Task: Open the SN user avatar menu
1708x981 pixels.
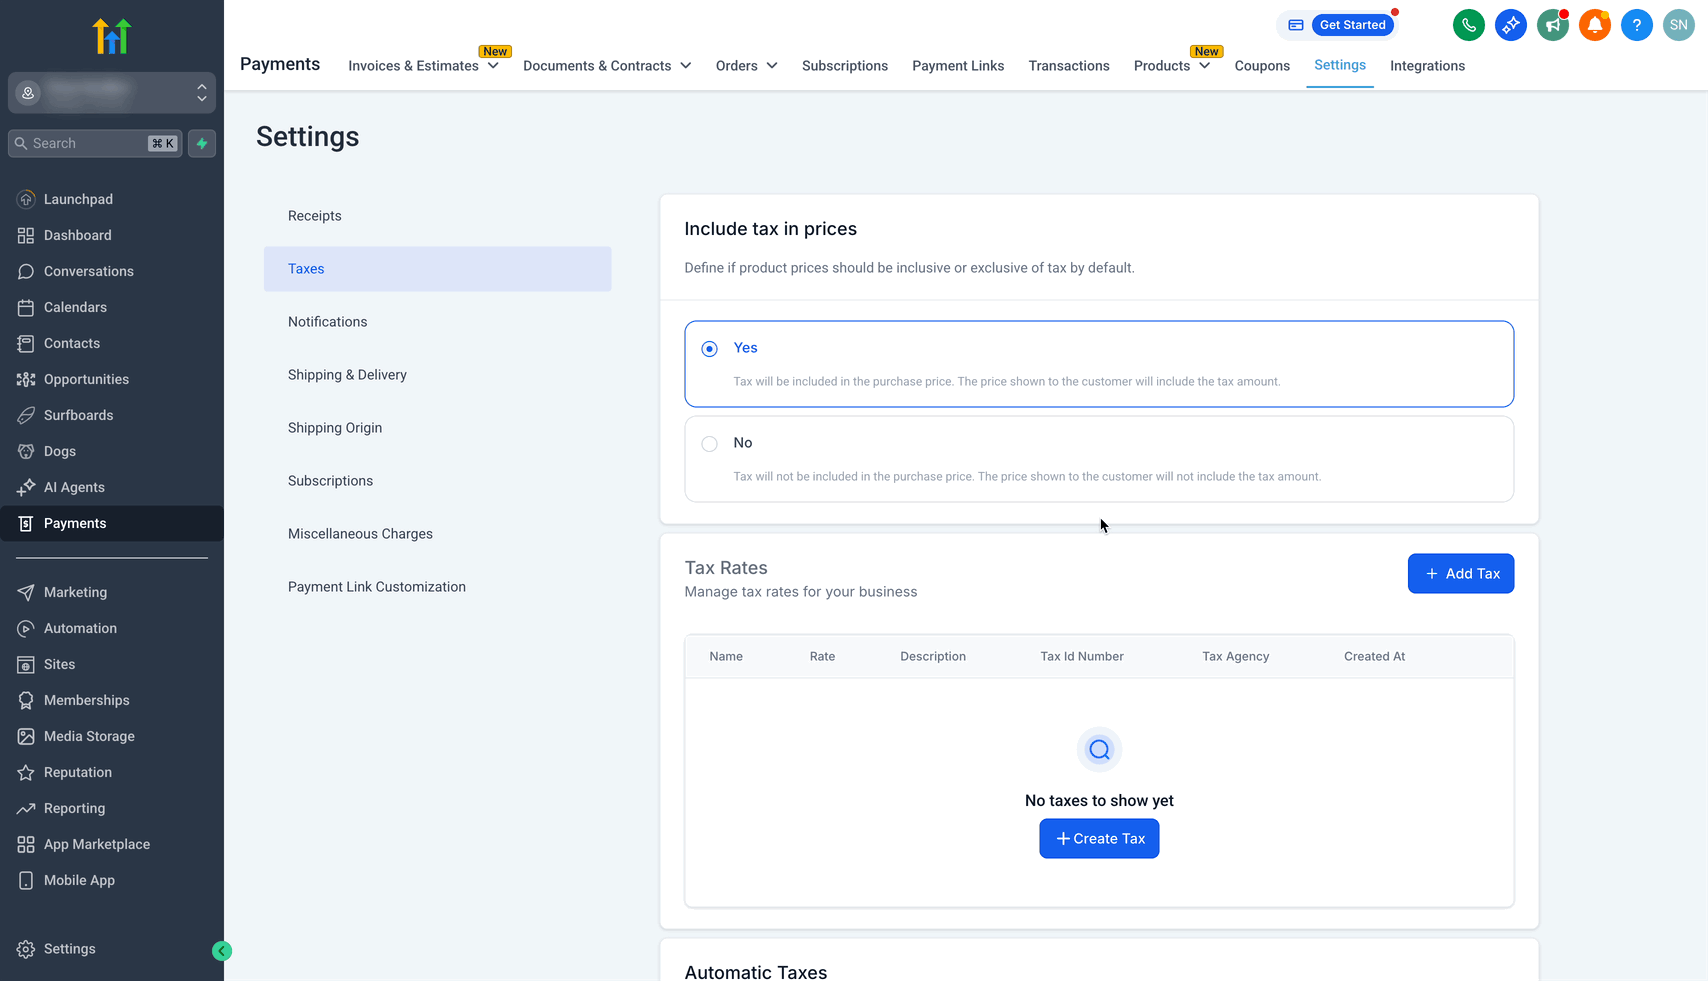Action: [1678, 25]
